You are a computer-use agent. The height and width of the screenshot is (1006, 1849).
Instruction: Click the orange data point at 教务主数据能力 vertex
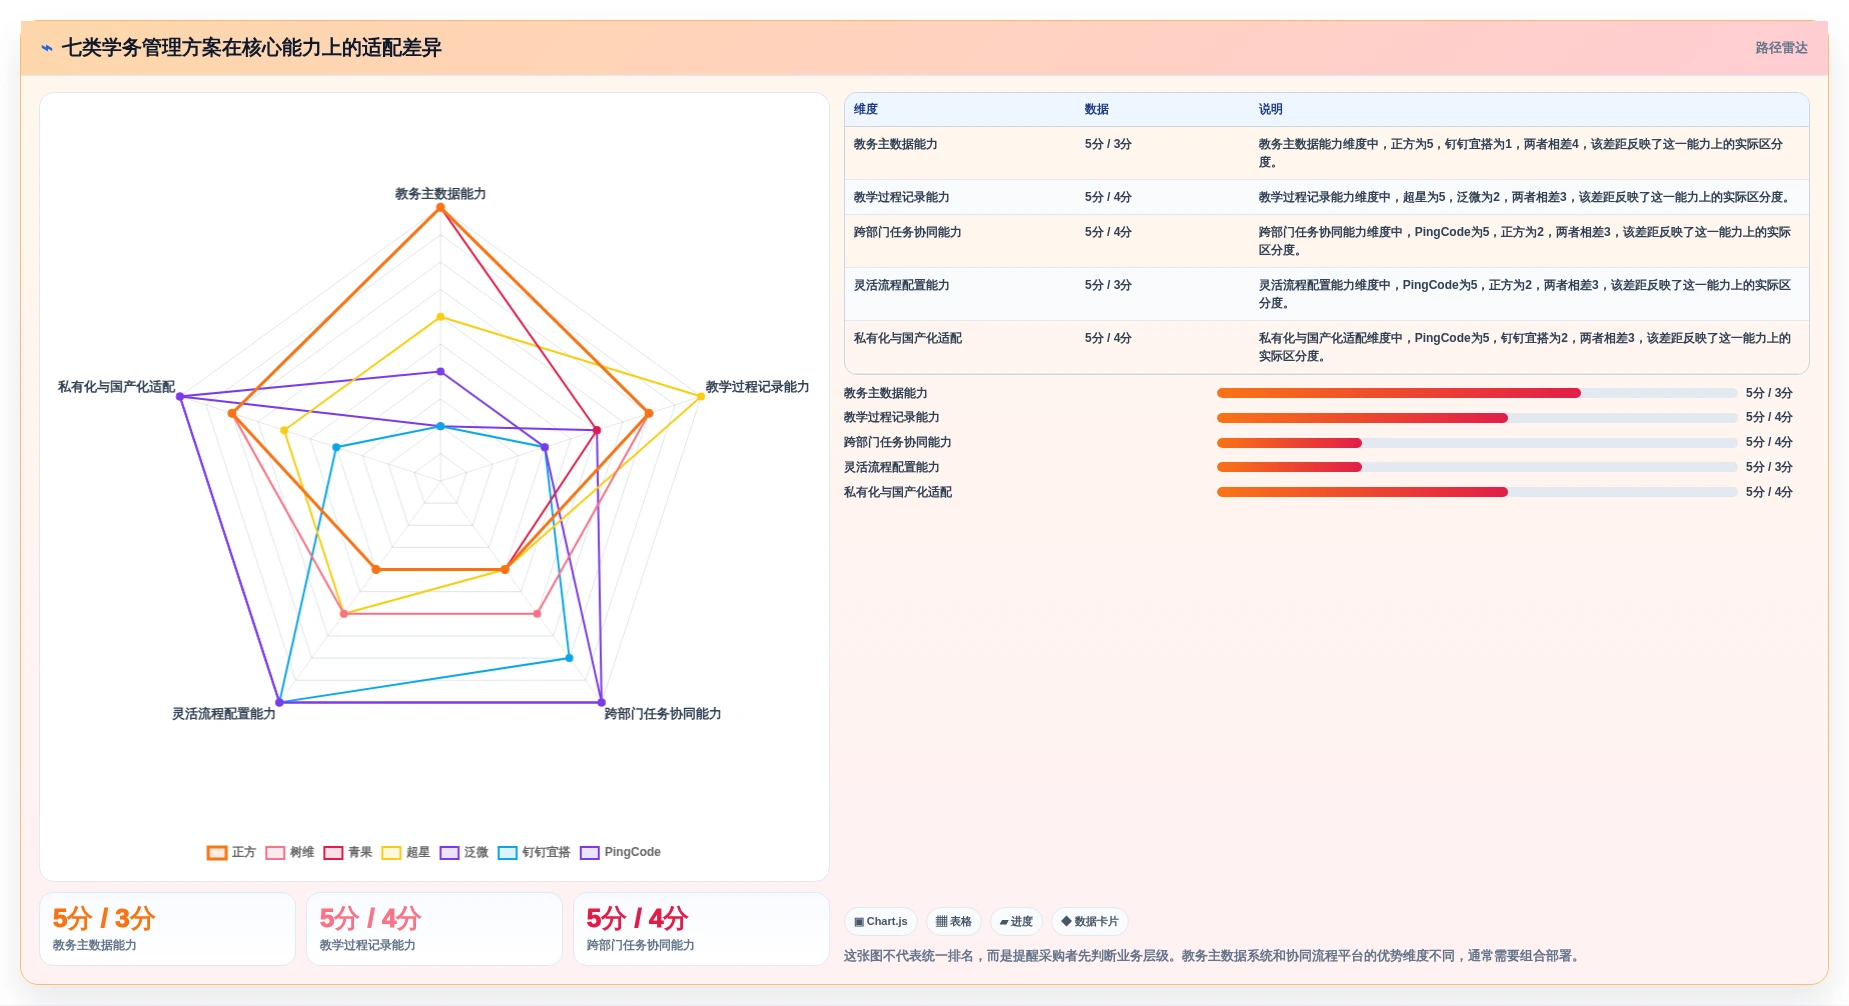pyautogui.click(x=440, y=207)
